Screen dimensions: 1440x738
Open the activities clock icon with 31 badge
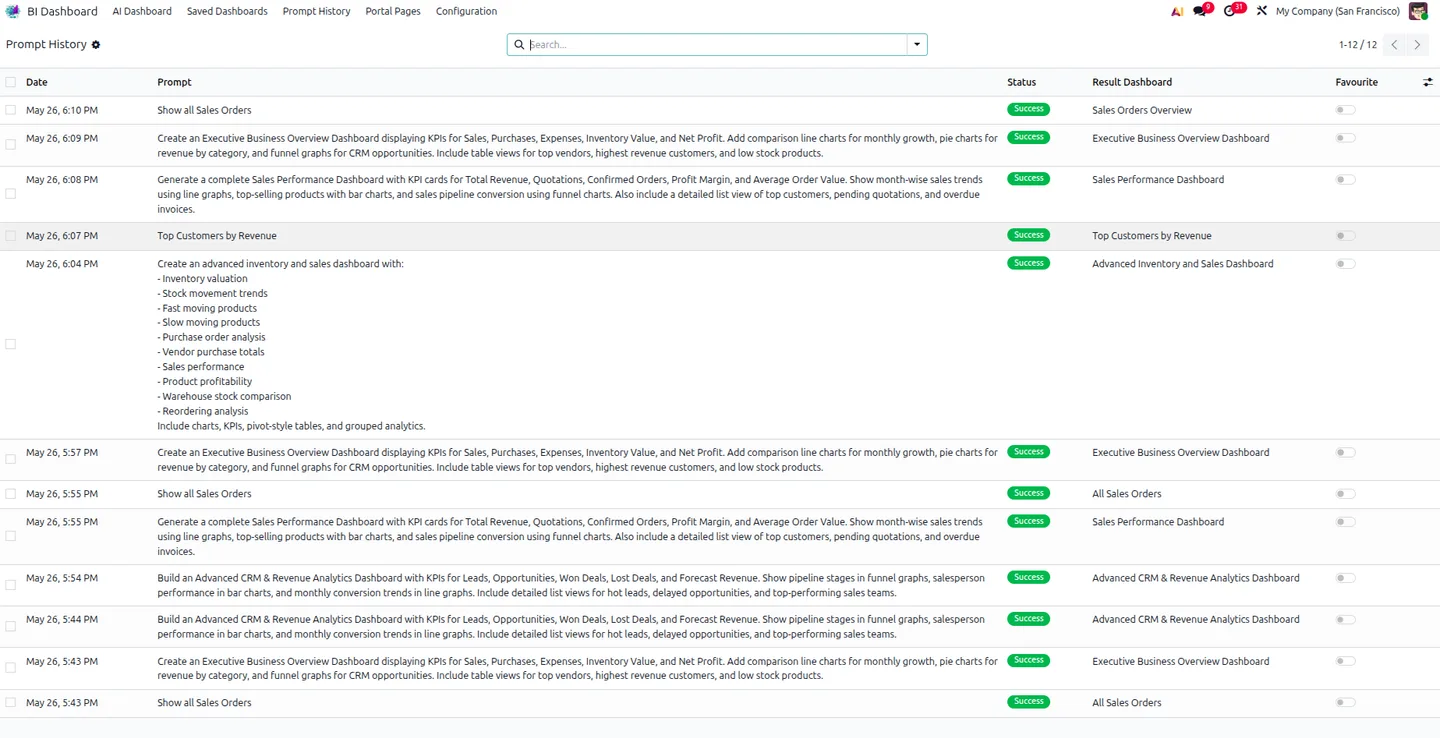1231,11
